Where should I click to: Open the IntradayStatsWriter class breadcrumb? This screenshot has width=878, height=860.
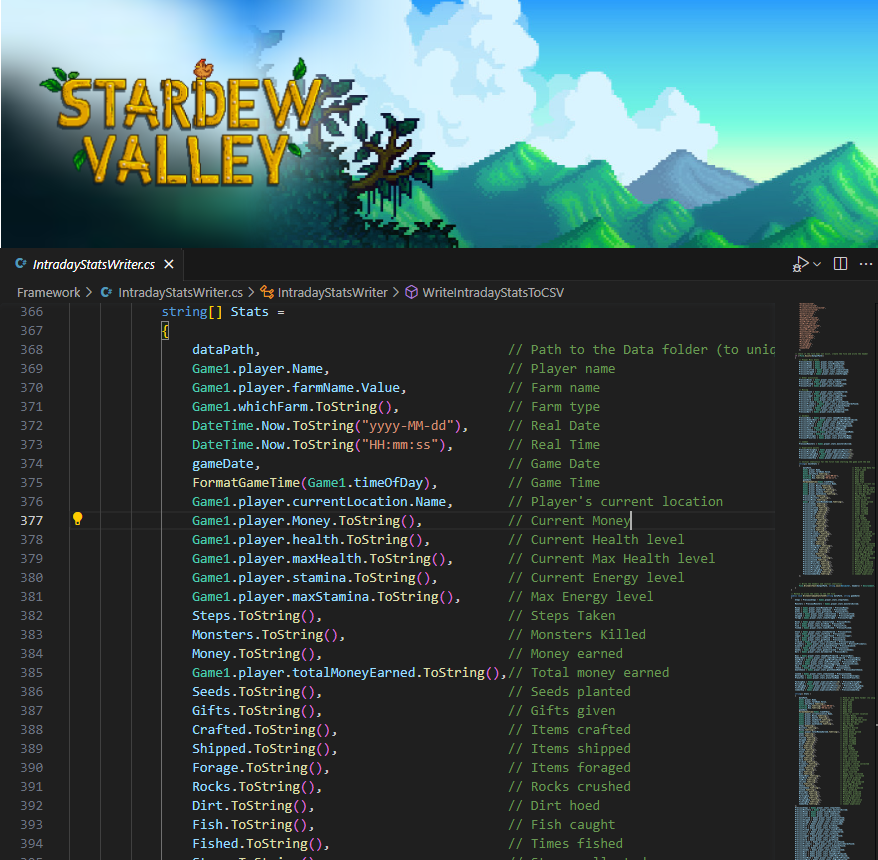coord(332,293)
